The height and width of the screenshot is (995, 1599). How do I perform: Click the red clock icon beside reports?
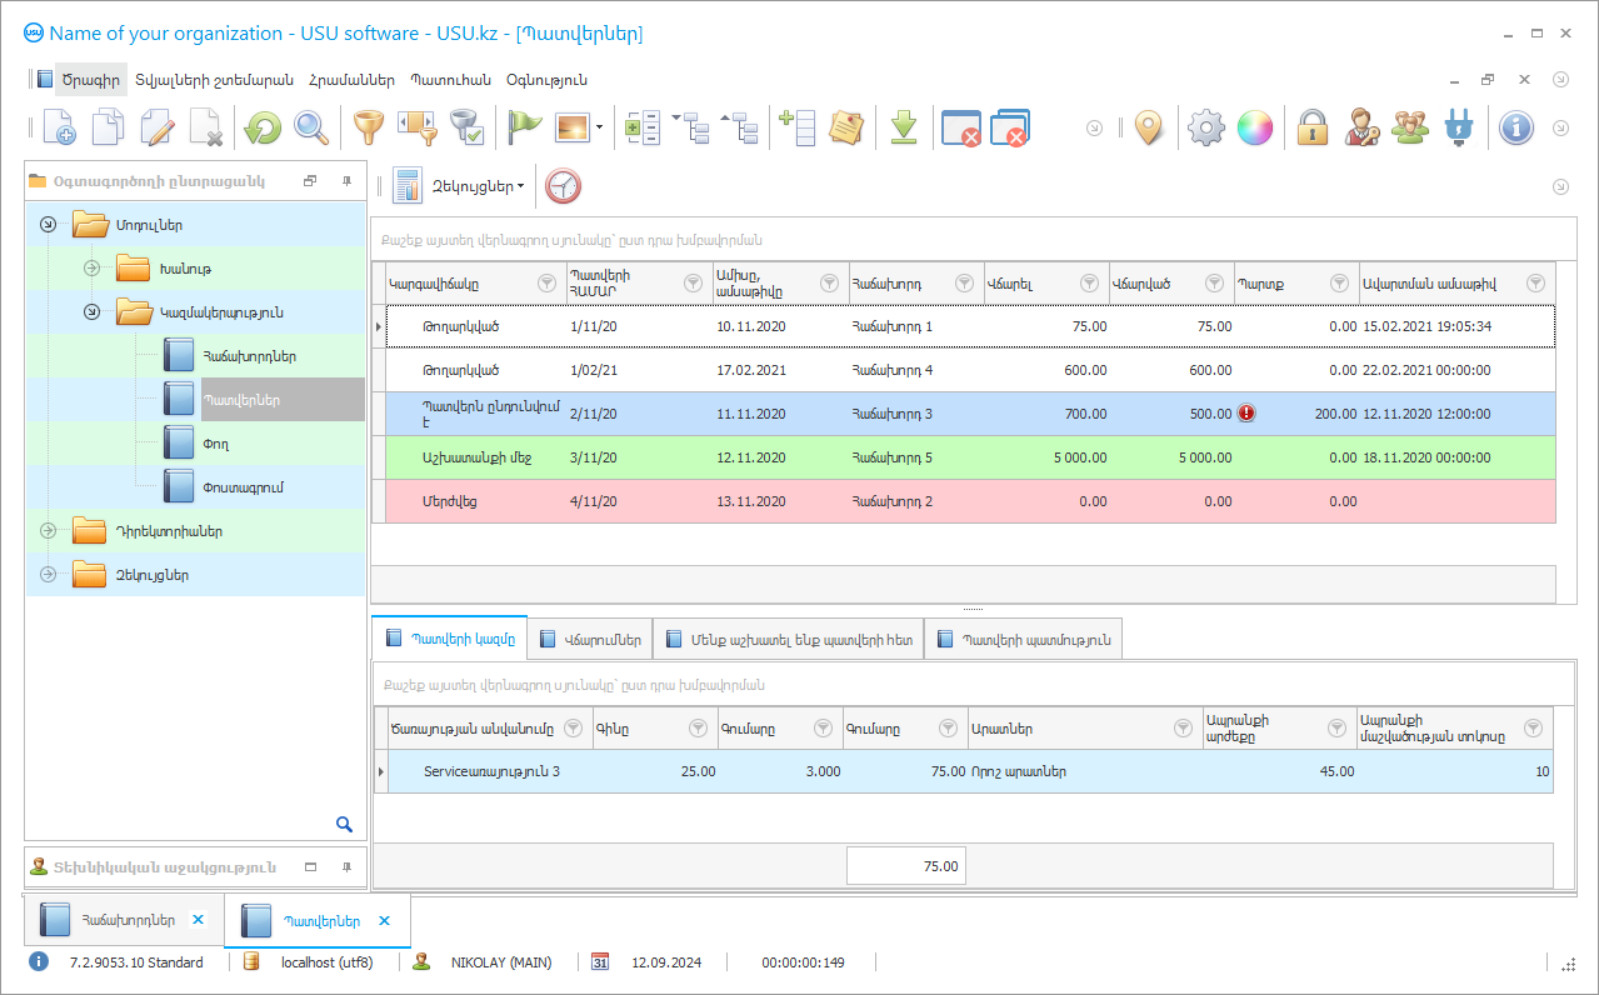[563, 186]
